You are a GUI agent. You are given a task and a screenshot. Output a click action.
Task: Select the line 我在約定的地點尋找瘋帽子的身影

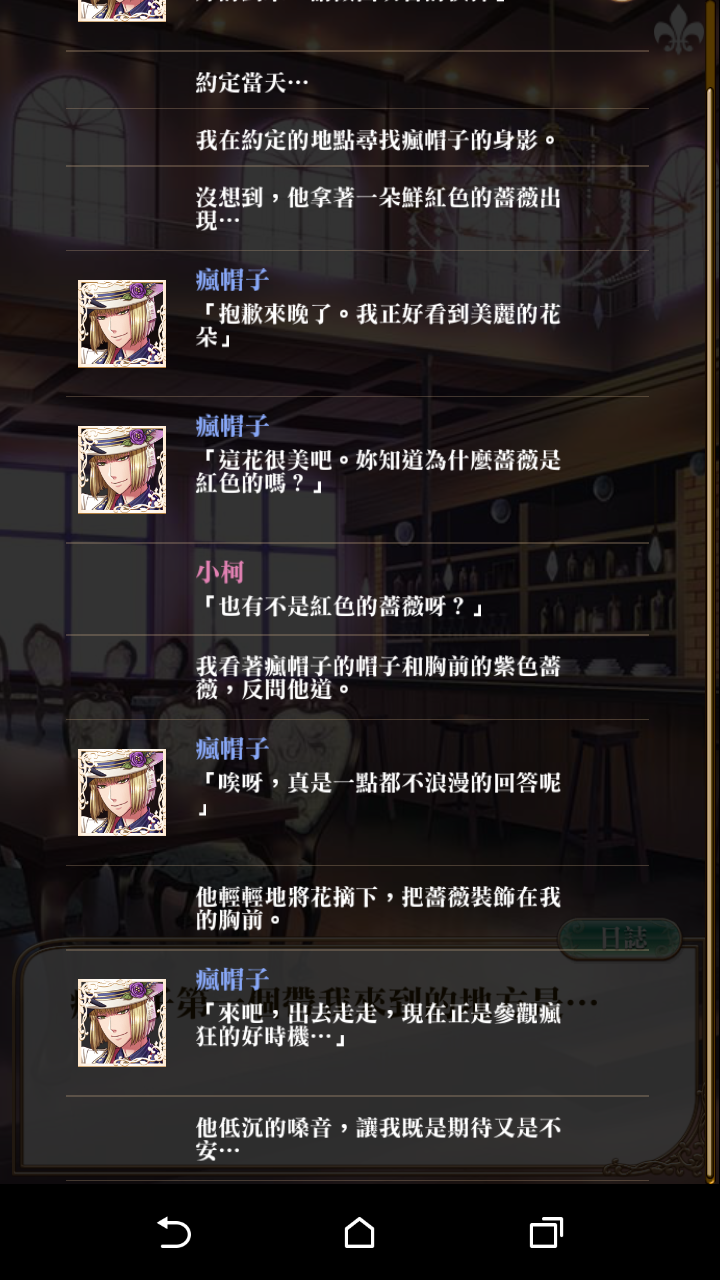pos(357,138)
